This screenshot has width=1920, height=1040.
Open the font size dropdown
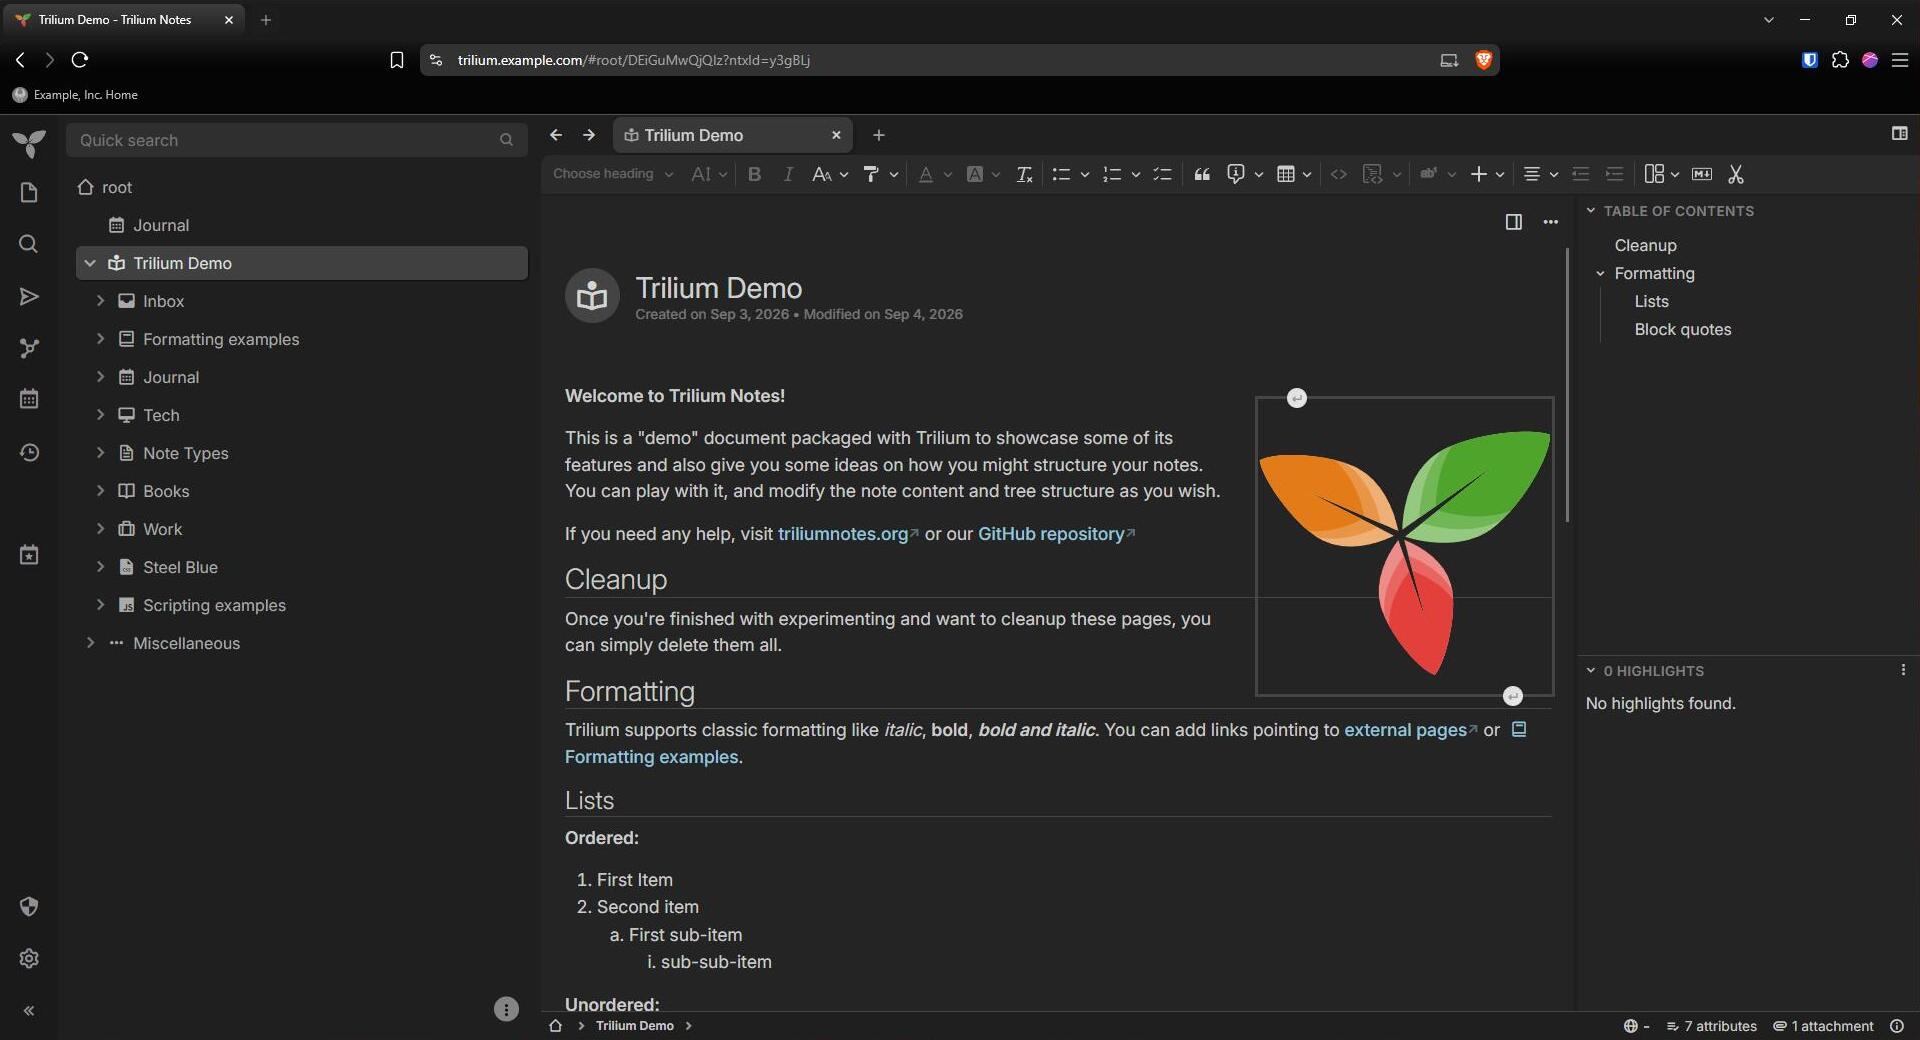coord(709,174)
